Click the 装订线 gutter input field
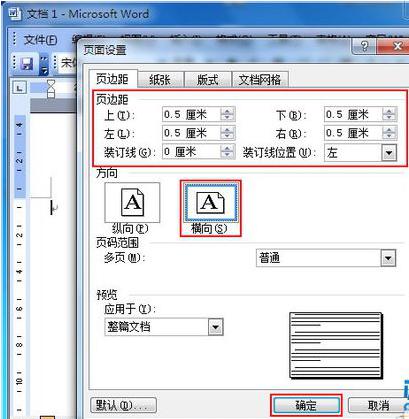 191,152
